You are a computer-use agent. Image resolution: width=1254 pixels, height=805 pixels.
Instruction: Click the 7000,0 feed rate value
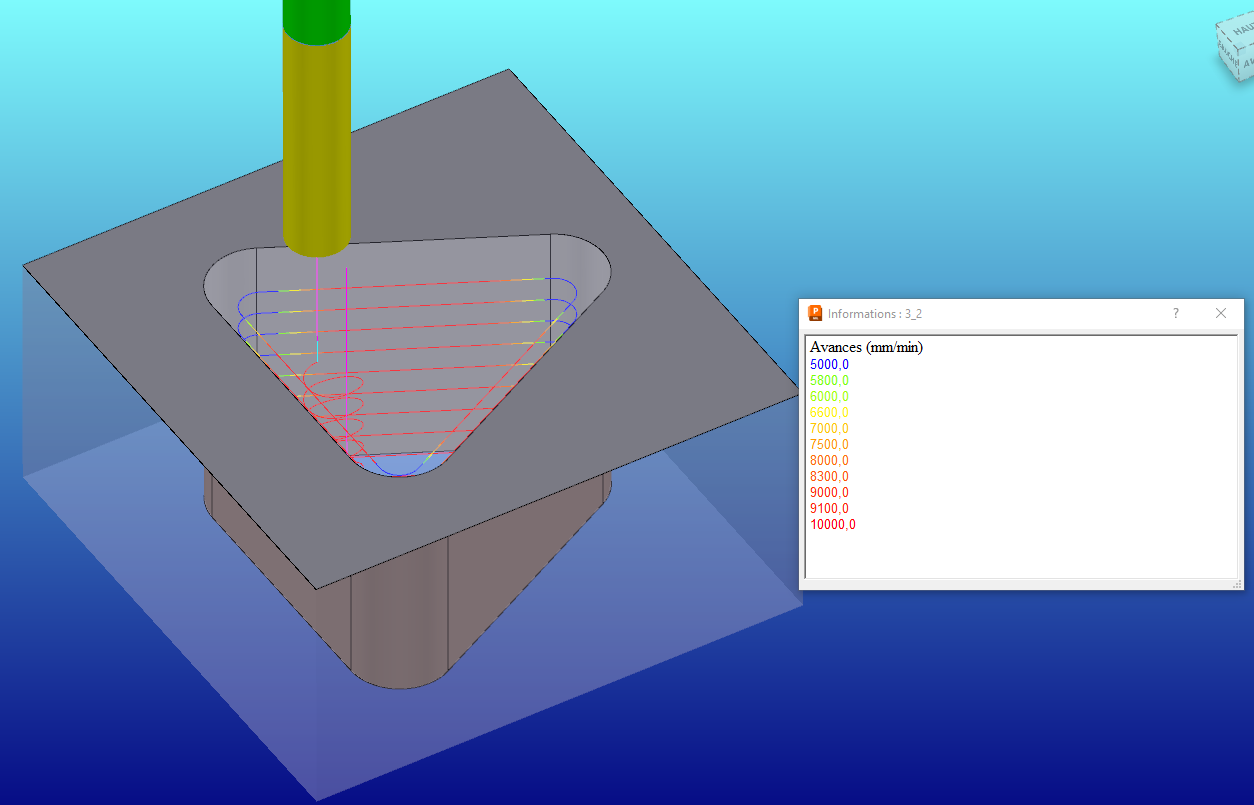point(829,429)
